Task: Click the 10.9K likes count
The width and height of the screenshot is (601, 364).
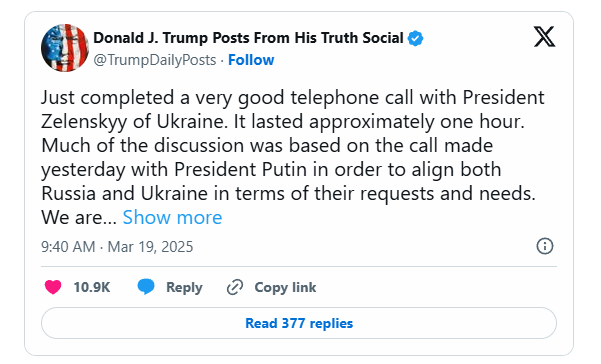Action: (x=92, y=287)
